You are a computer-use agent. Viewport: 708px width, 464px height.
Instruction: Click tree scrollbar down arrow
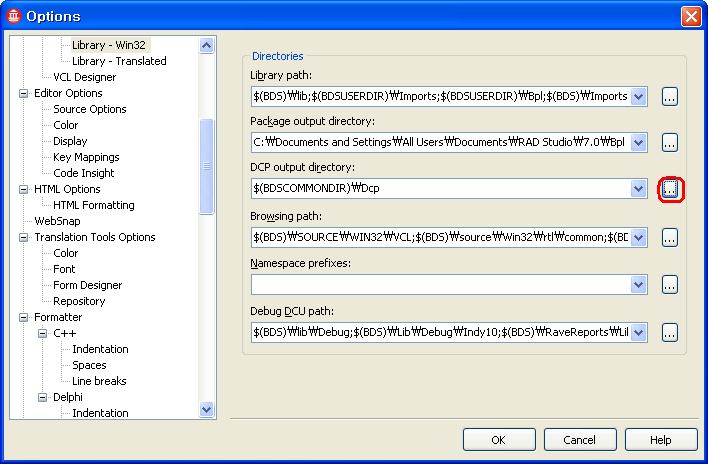click(206, 409)
